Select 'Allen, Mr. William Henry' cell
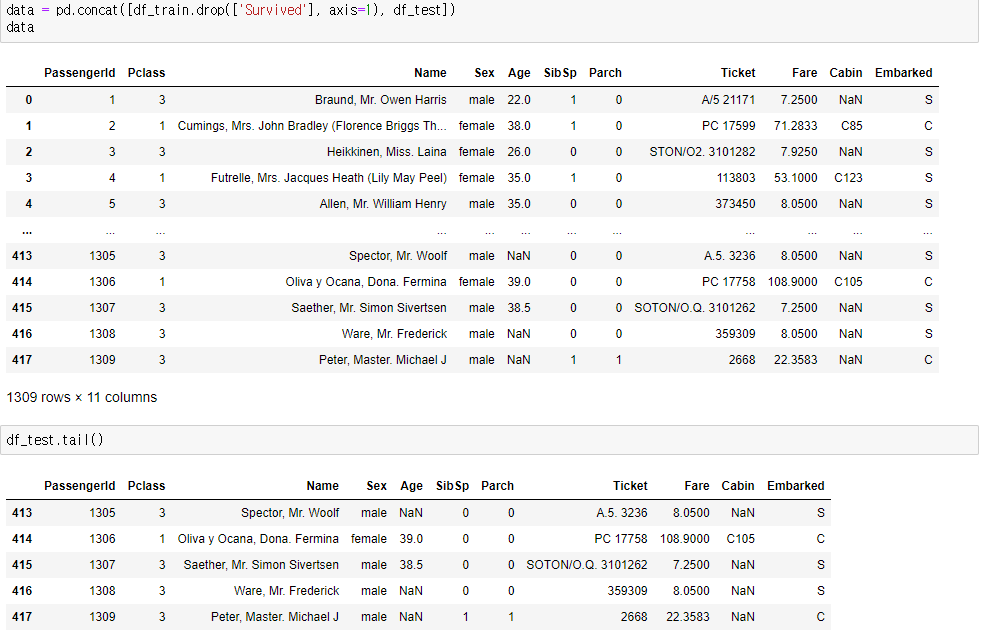This screenshot has width=983, height=635. pyautogui.click(x=383, y=204)
